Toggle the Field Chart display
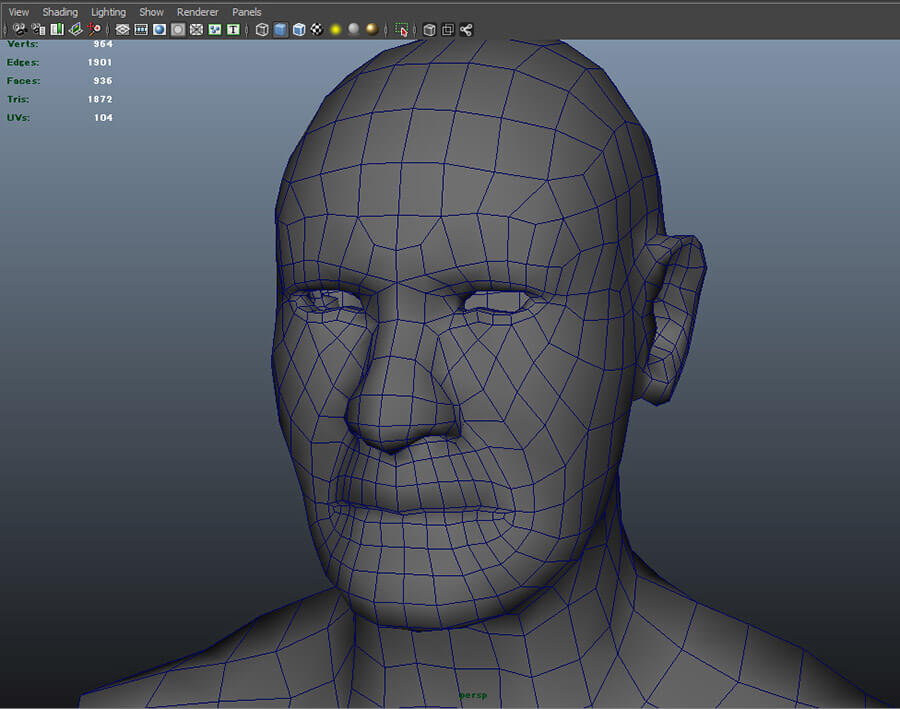Image resolution: width=900 pixels, height=709 pixels. [196, 29]
